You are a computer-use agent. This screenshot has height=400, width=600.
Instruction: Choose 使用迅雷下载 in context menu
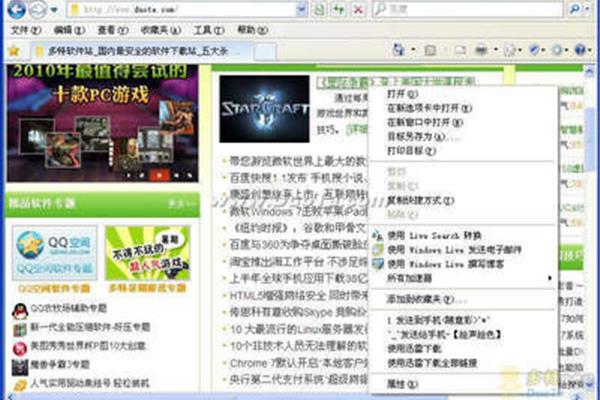click(x=462, y=349)
